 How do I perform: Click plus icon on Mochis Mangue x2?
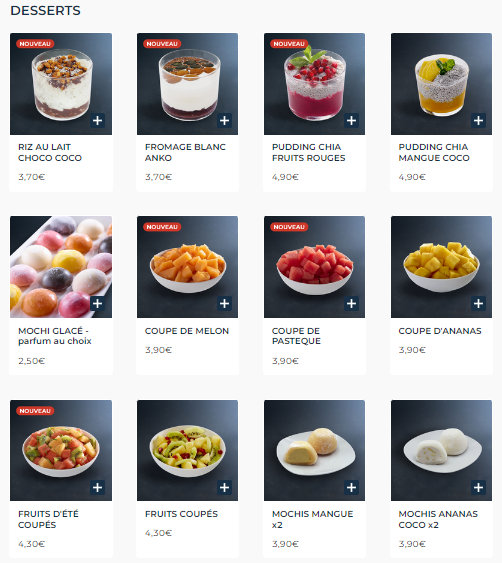tap(352, 488)
